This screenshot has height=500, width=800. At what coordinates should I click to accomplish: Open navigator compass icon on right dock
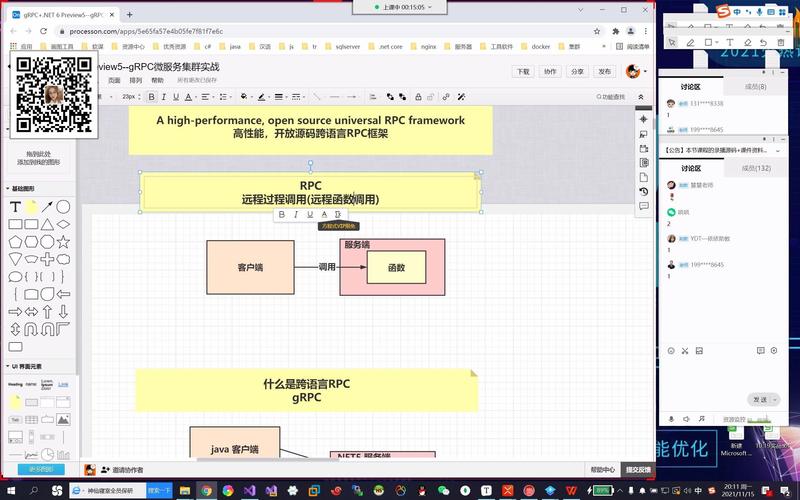click(643, 119)
